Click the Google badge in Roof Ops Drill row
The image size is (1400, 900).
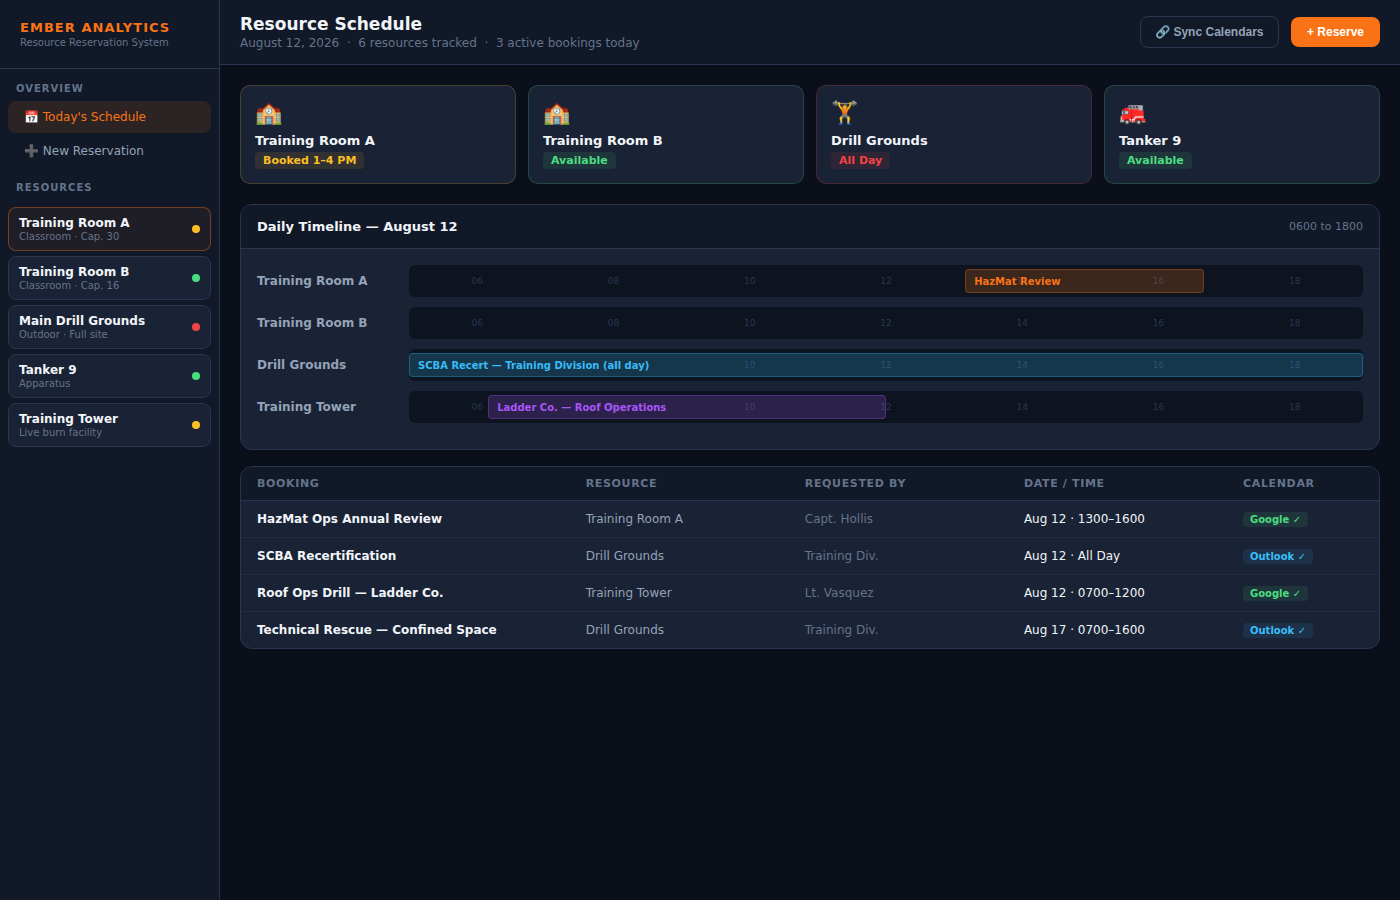pyautogui.click(x=1275, y=593)
